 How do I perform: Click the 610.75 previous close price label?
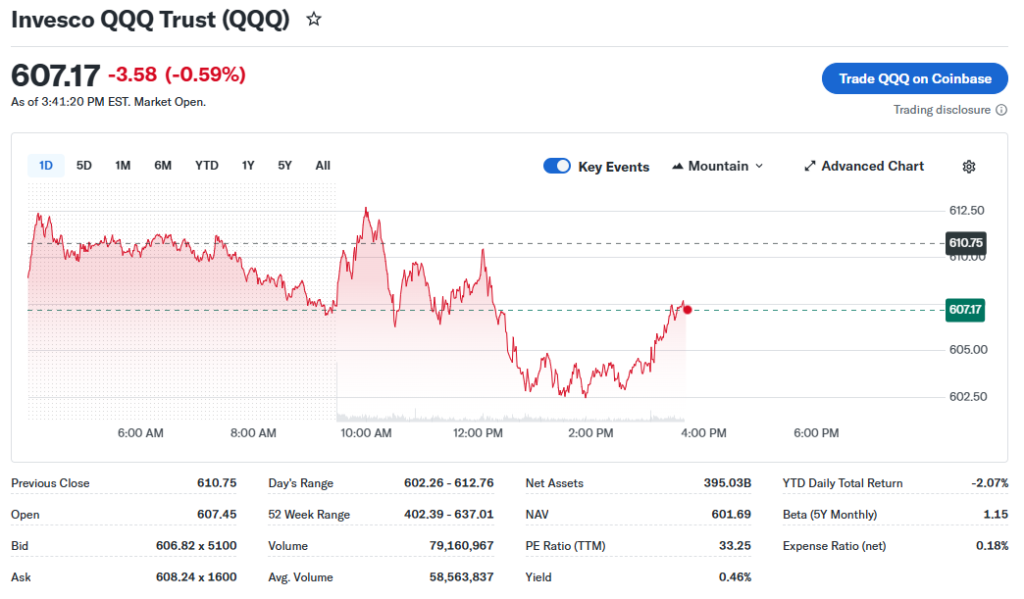click(x=965, y=243)
